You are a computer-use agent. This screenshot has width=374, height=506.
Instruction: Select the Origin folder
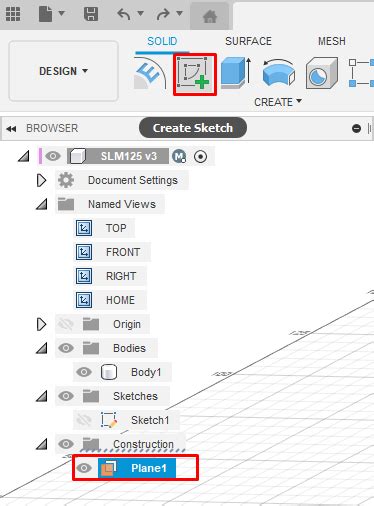pos(127,324)
